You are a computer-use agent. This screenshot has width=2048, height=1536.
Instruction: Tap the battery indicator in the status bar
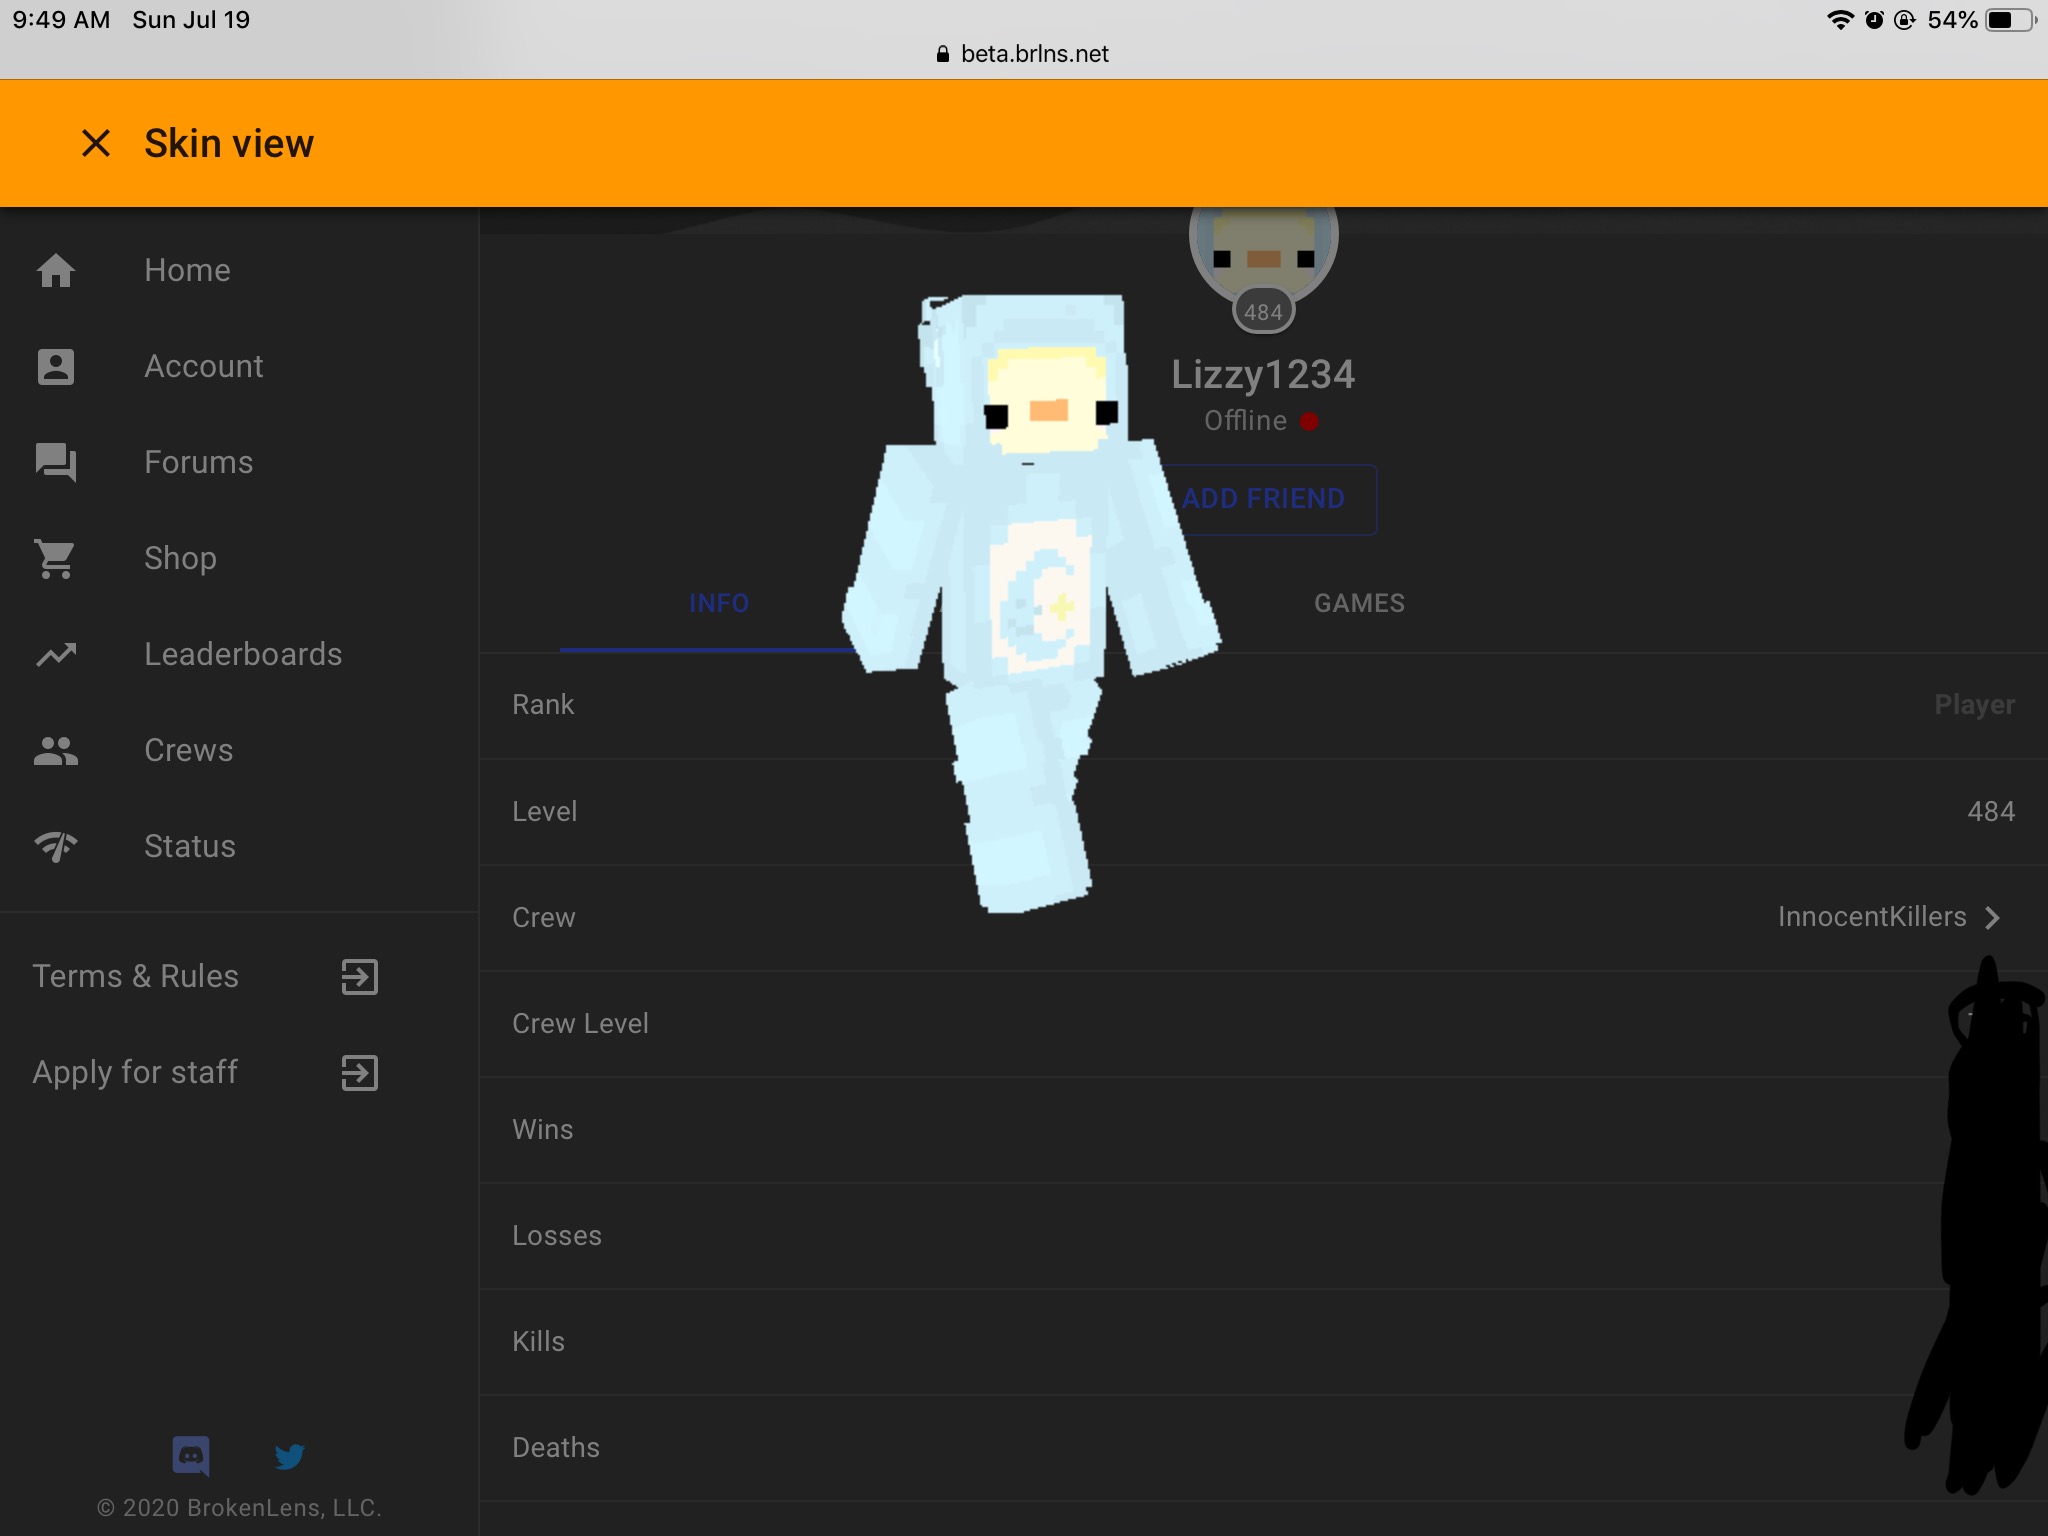[x=2010, y=20]
